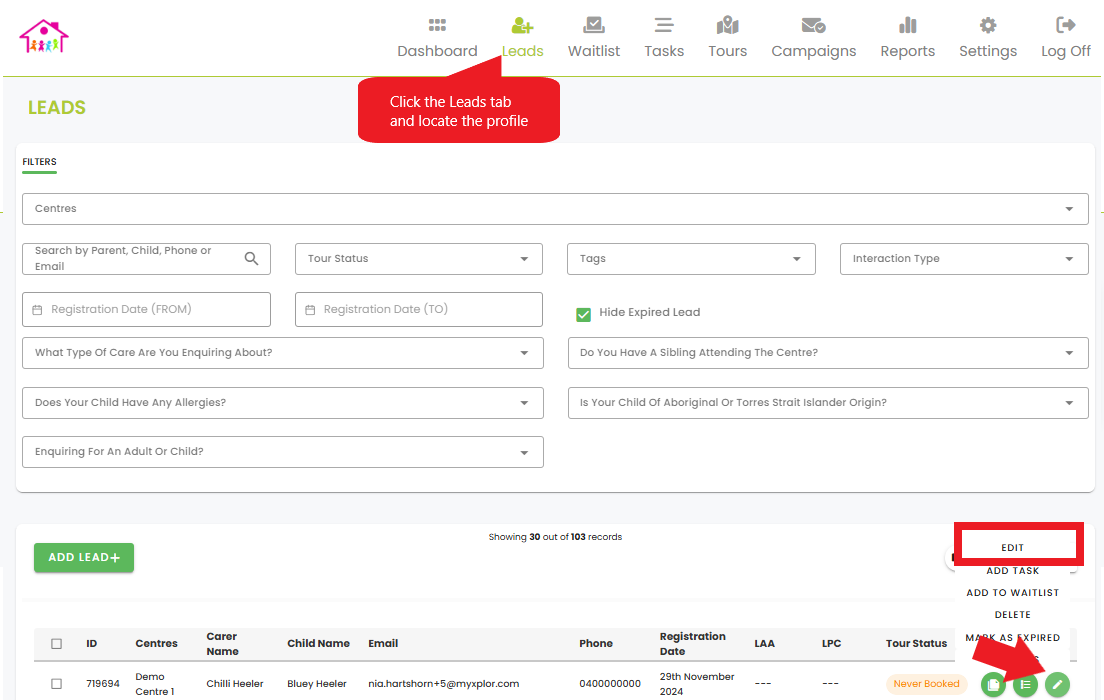The width and height of the screenshot is (1104, 700).
Task: Choose EDIT from the action menu
Action: click(x=1012, y=548)
